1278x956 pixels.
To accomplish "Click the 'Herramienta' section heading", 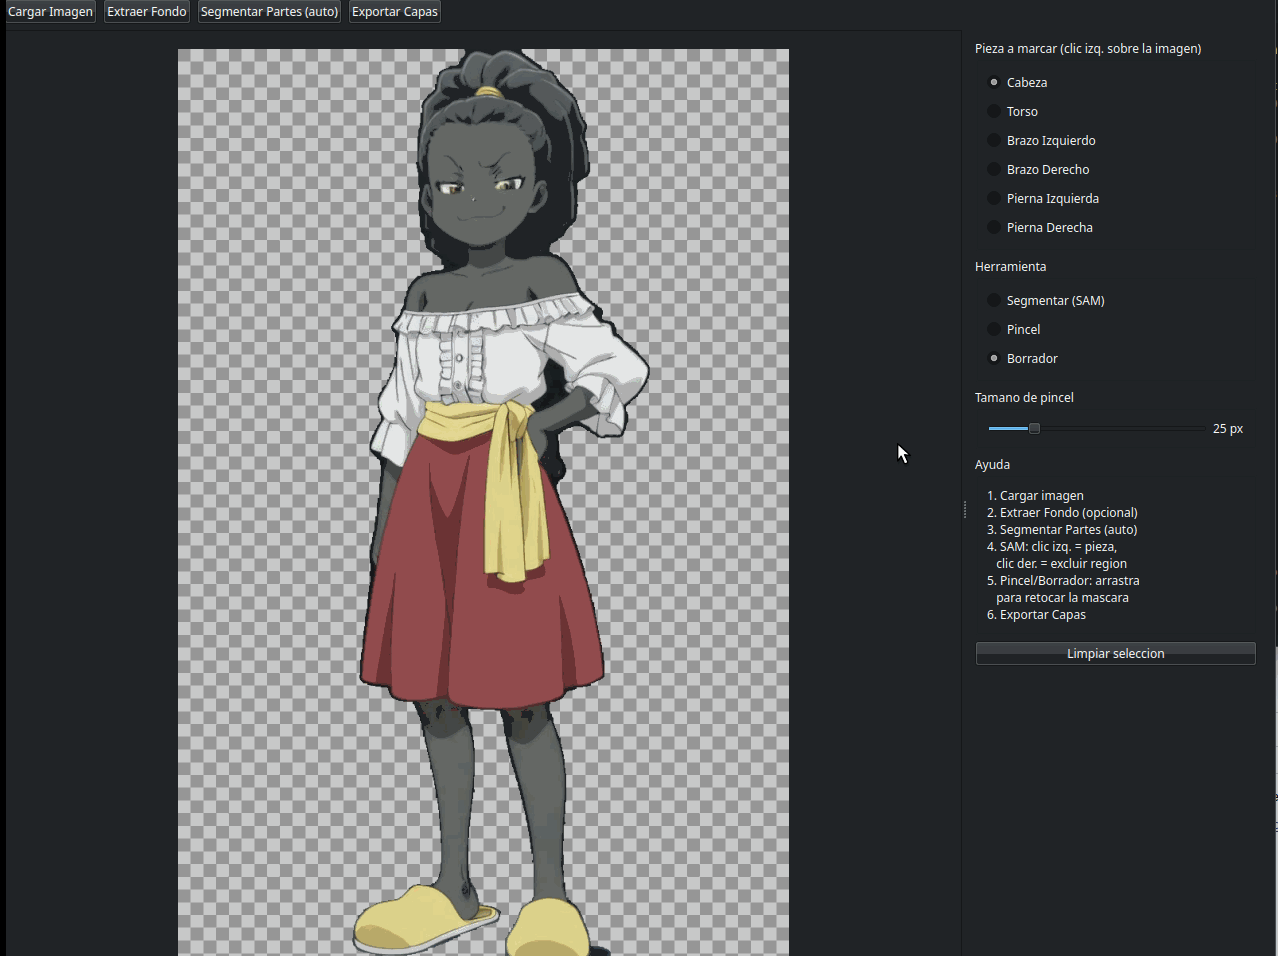I will pyautogui.click(x=1010, y=267).
